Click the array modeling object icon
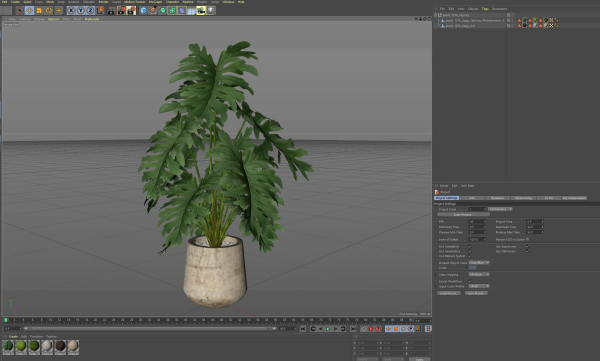The width and height of the screenshot is (600, 361). [x=172, y=11]
